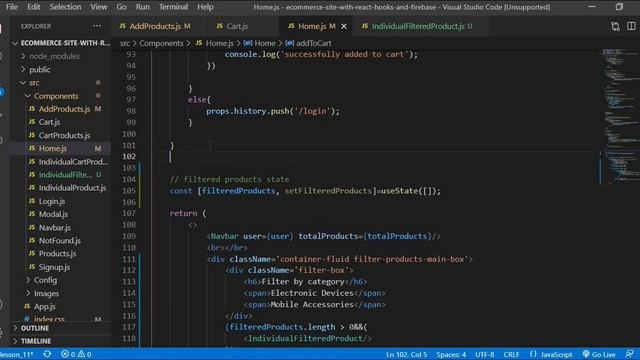Image resolution: width=640 pixels, height=360 pixels.
Task: Collapse the ECOMMERCE-SITE-WITH-R... root folder
Action: pyautogui.click(x=60, y=43)
